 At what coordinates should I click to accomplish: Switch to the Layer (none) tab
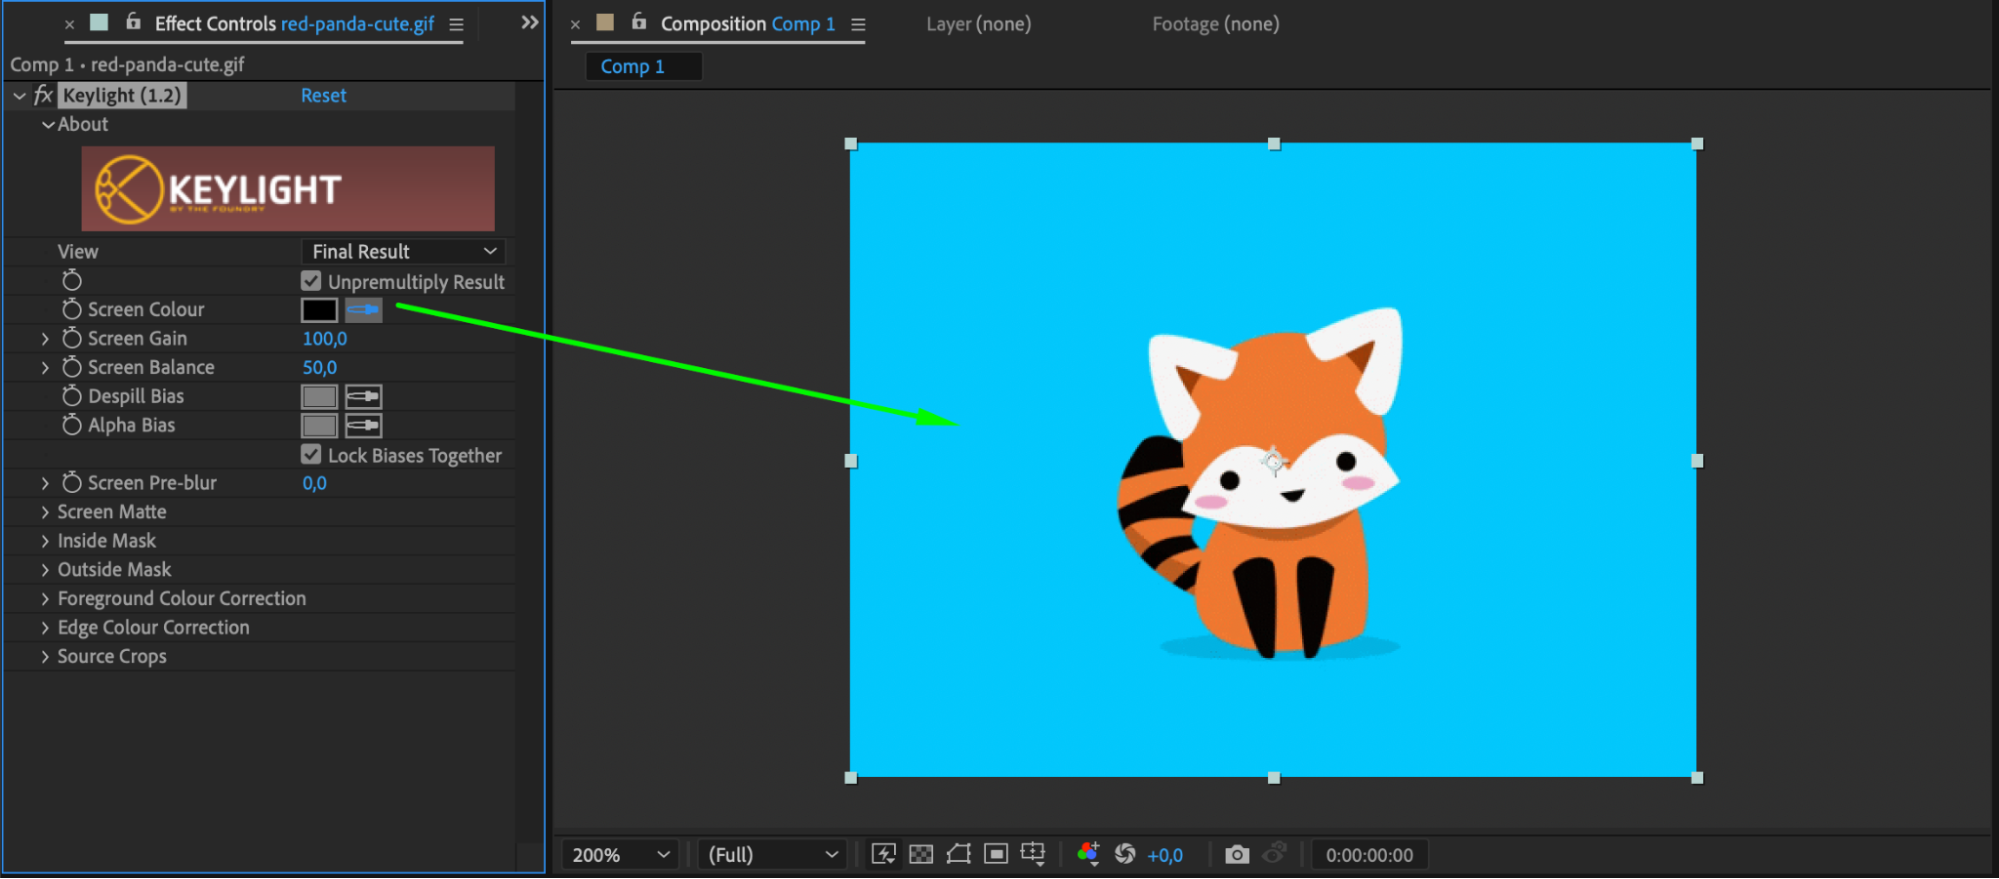pos(978,24)
